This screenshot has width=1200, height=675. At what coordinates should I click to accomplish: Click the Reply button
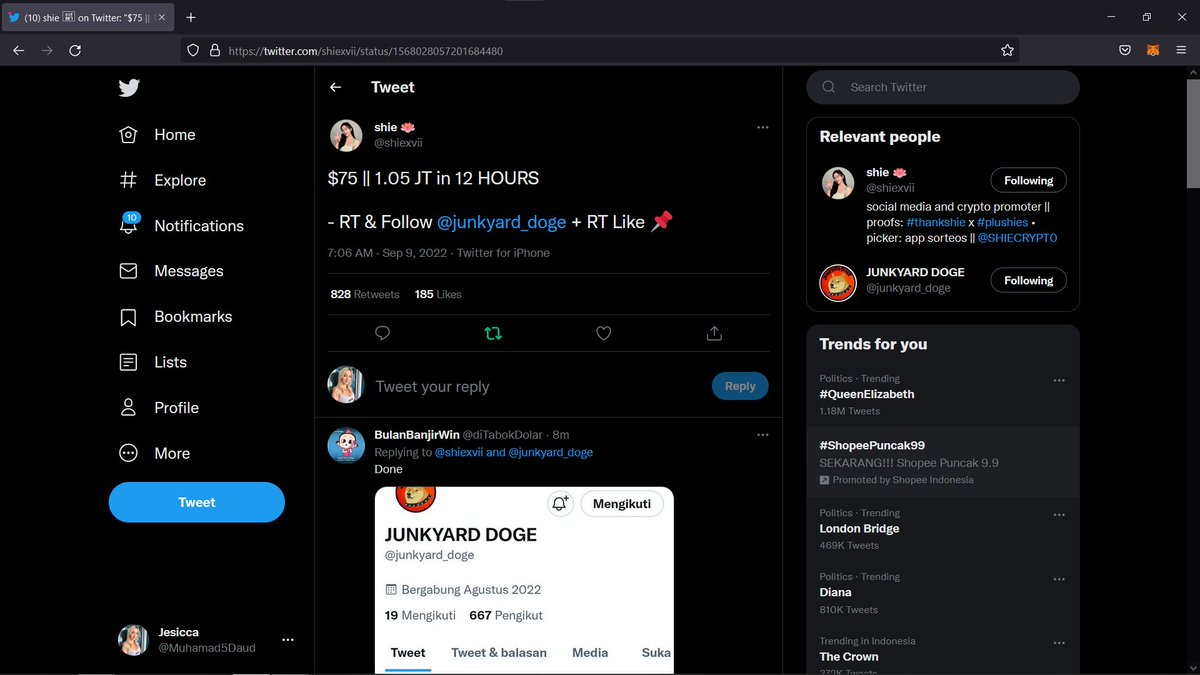740,386
